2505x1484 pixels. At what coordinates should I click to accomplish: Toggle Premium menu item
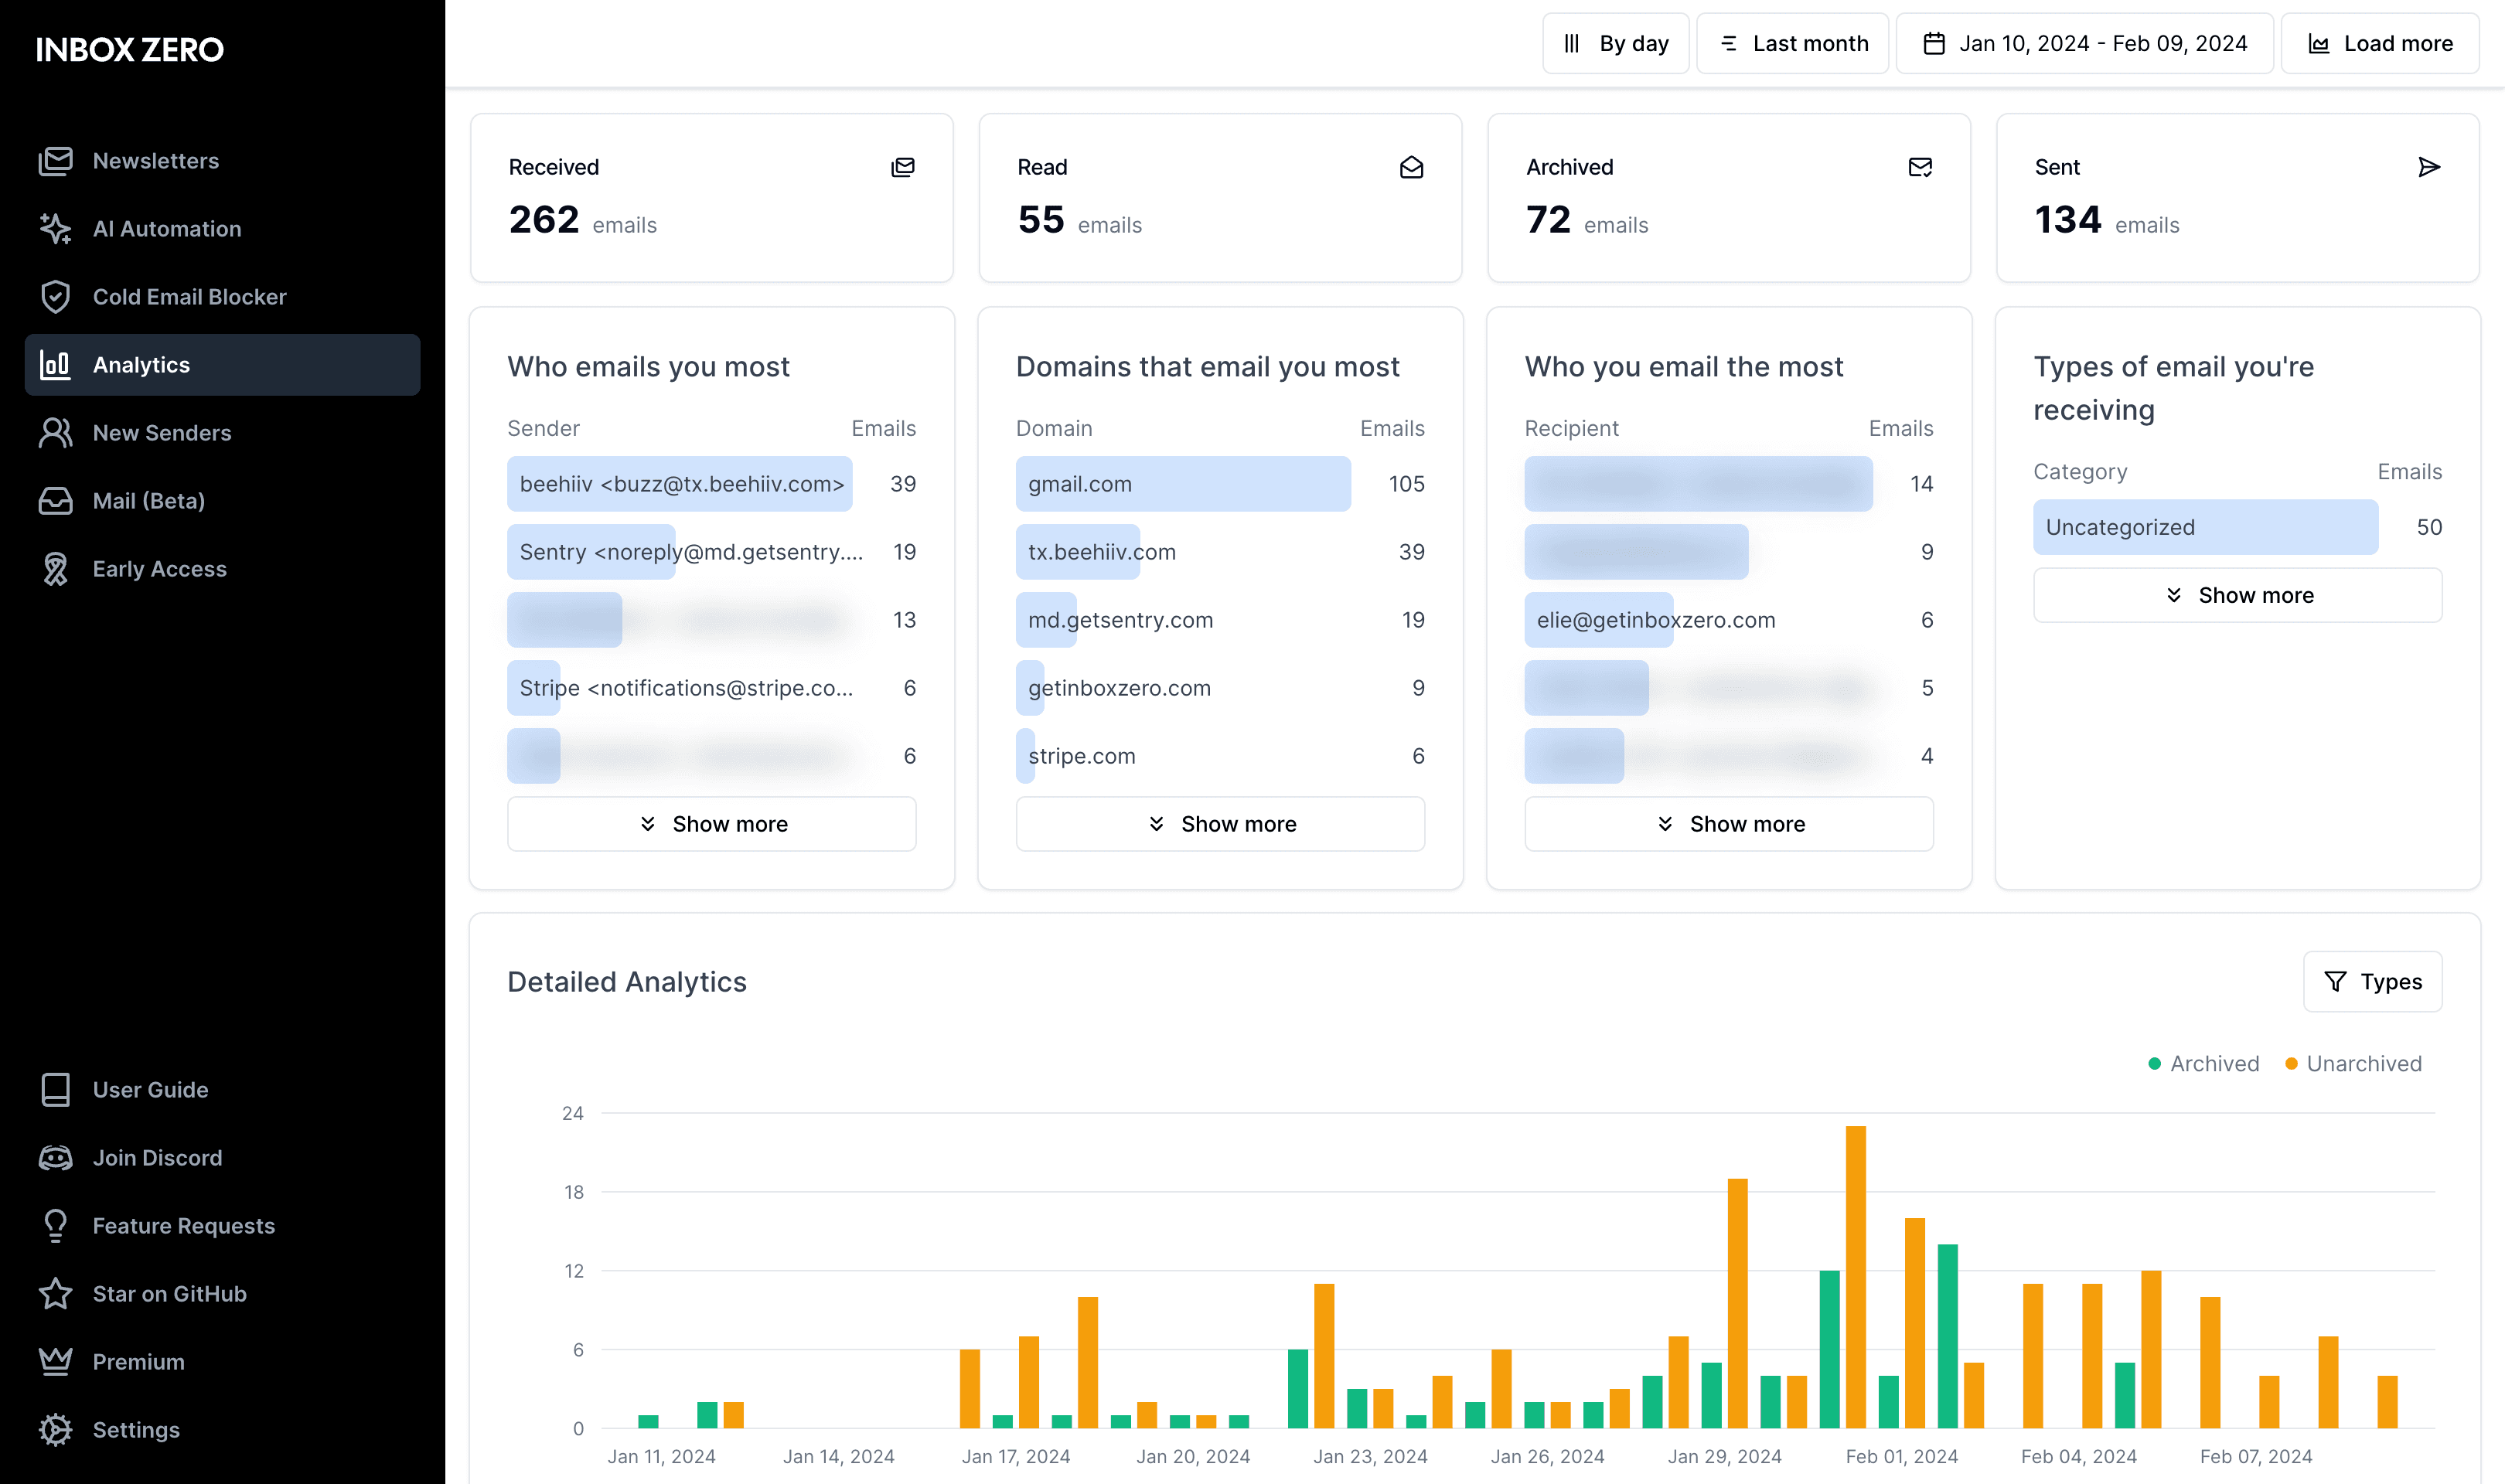[x=138, y=1360]
